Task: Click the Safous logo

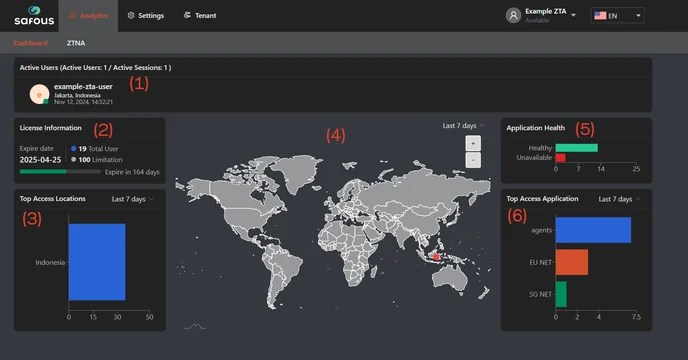Action: tap(34, 16)
